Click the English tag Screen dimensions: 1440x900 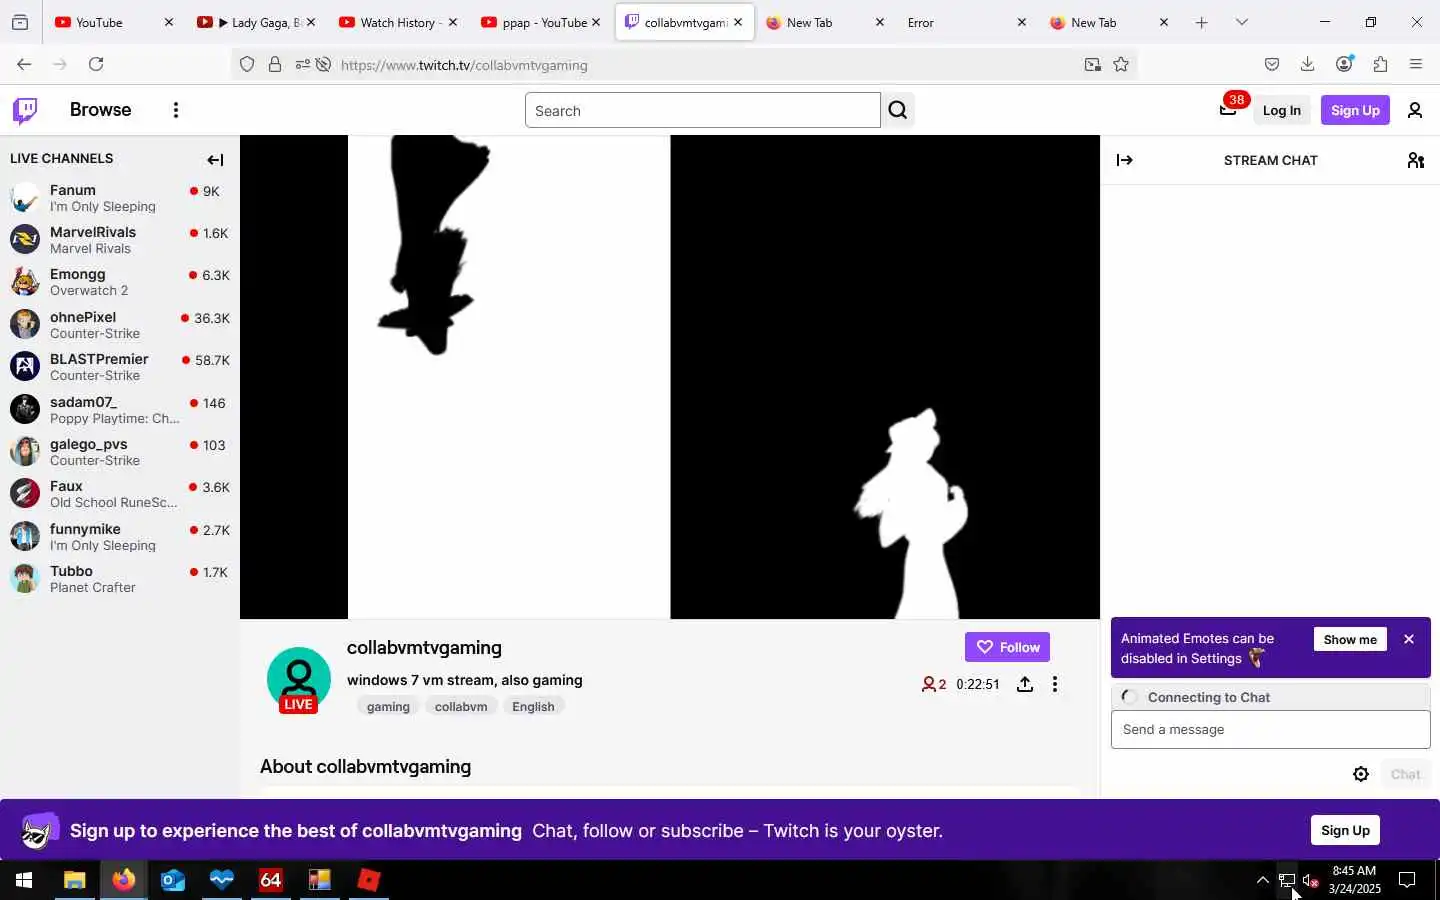click(533, 706)
